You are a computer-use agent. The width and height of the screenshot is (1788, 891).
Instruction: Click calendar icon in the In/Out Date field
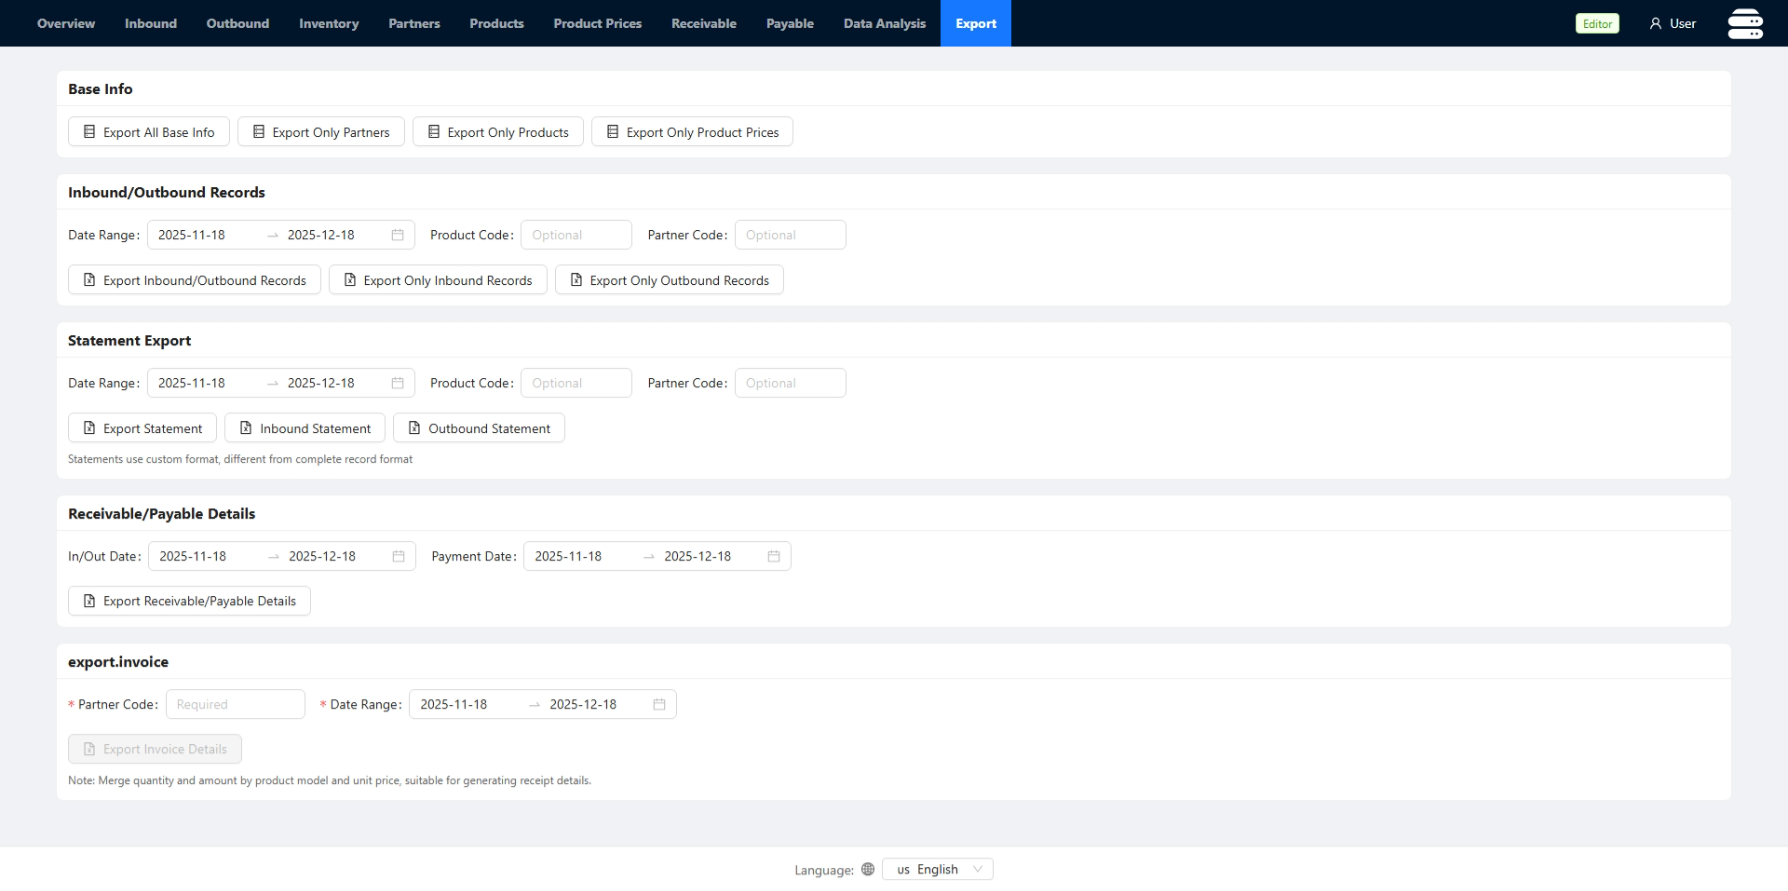point(398,556)
